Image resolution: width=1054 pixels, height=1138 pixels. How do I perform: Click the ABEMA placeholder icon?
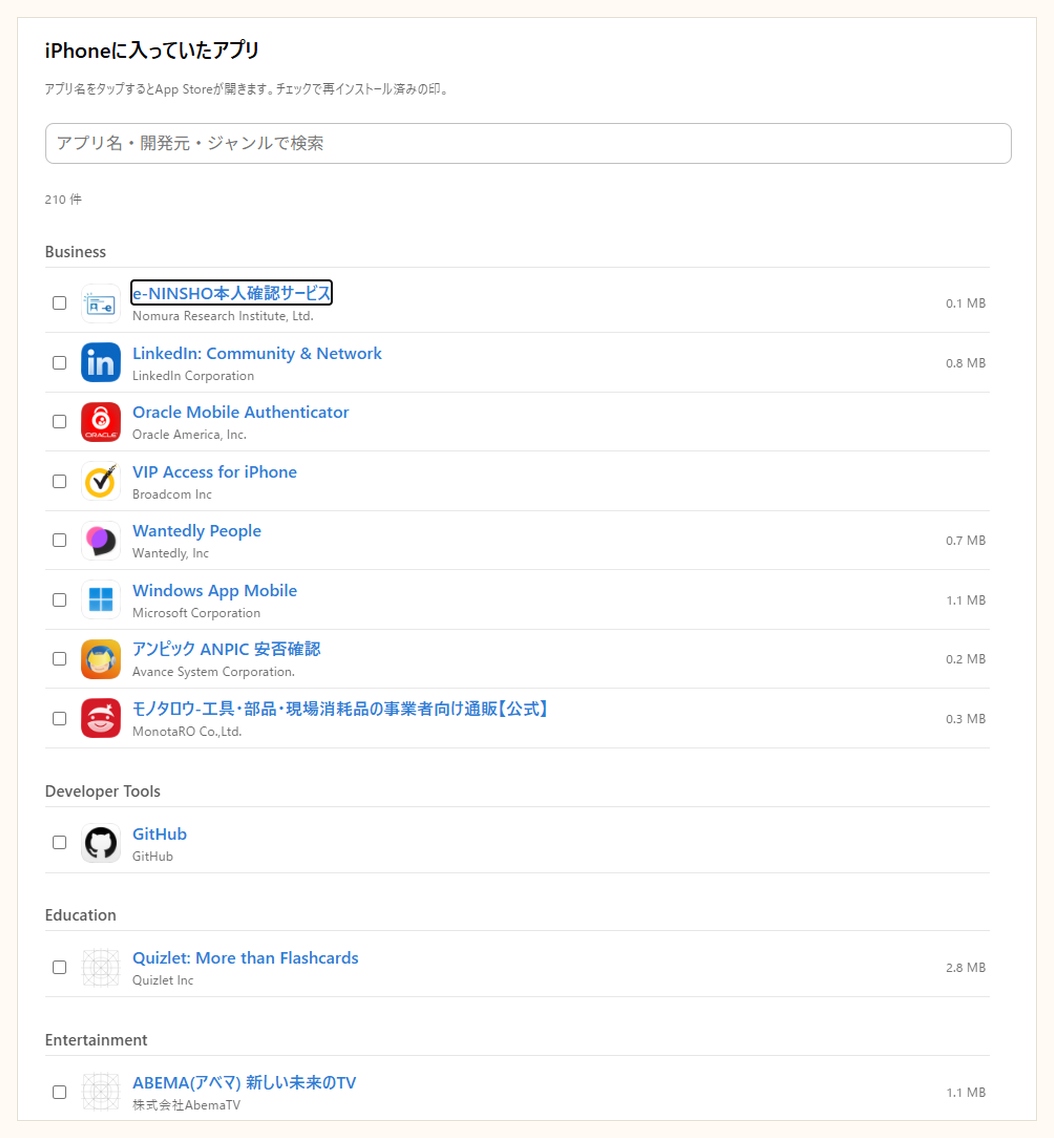(x=101, y=1092)
